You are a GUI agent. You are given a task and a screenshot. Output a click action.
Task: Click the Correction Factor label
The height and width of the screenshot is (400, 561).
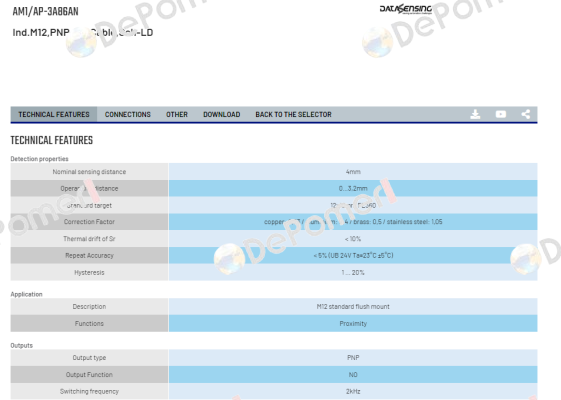click(89, 222)
